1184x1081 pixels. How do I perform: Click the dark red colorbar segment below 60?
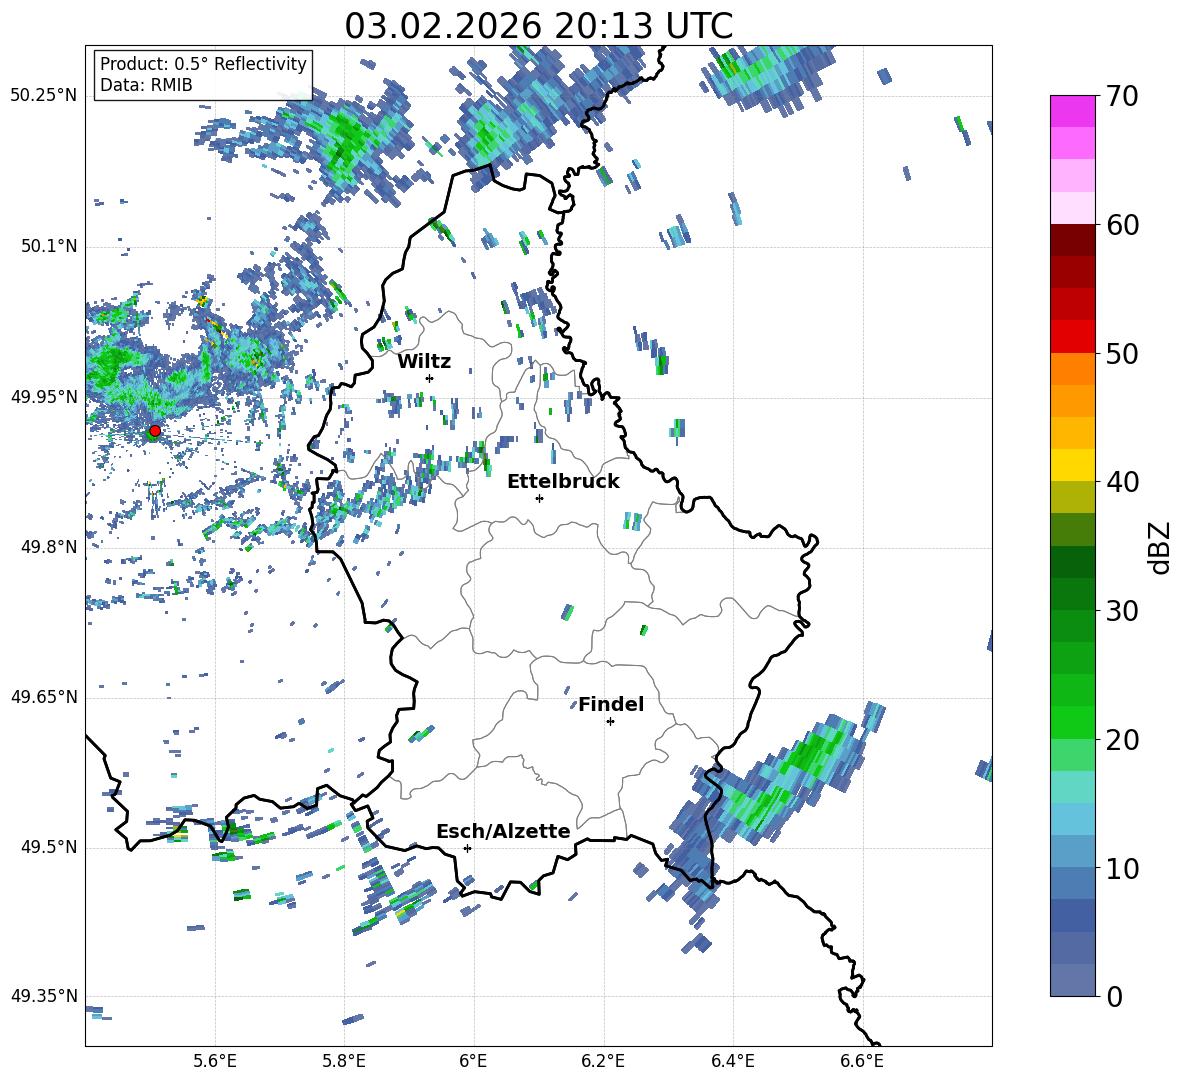[1072, 240]
